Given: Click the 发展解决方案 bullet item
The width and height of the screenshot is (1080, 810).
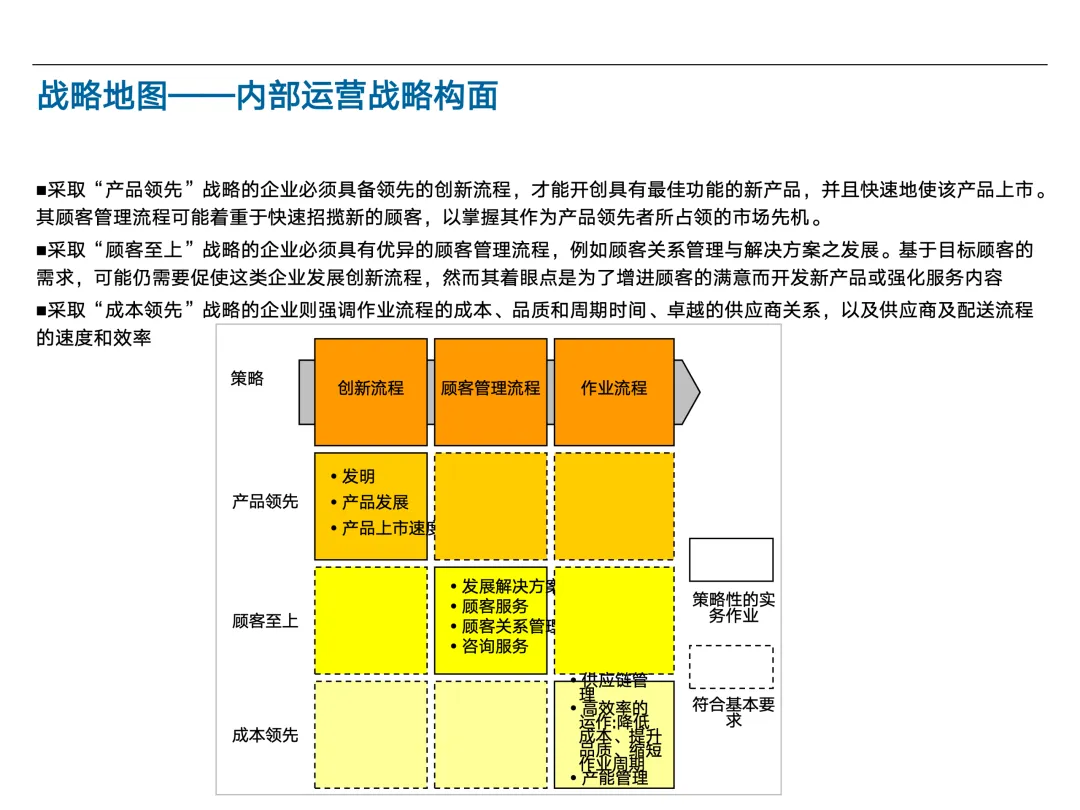Looking at the screenshot, I should click(503, 587).
